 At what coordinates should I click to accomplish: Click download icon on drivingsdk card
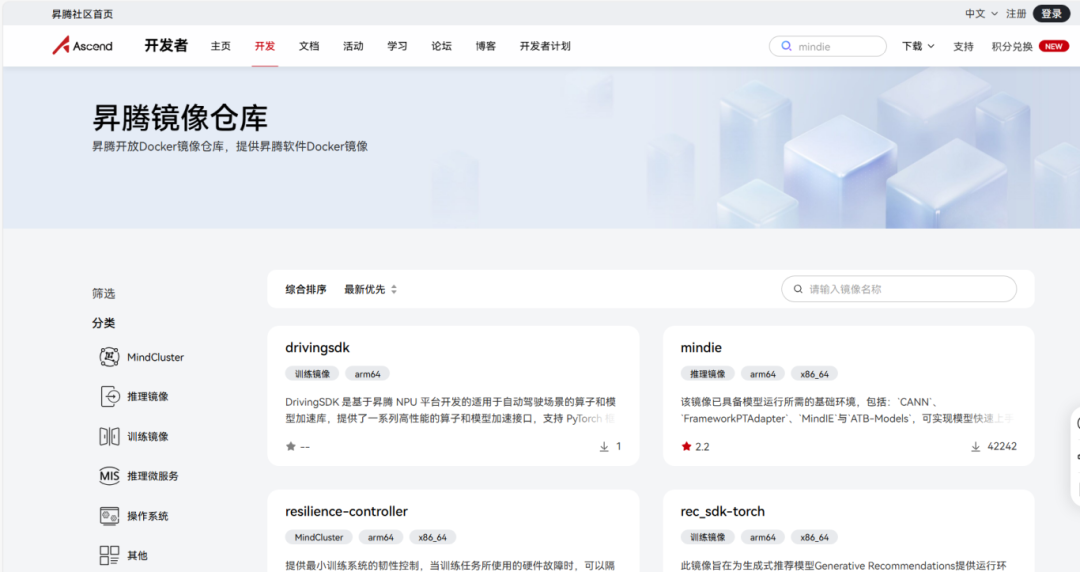(604, 447)
